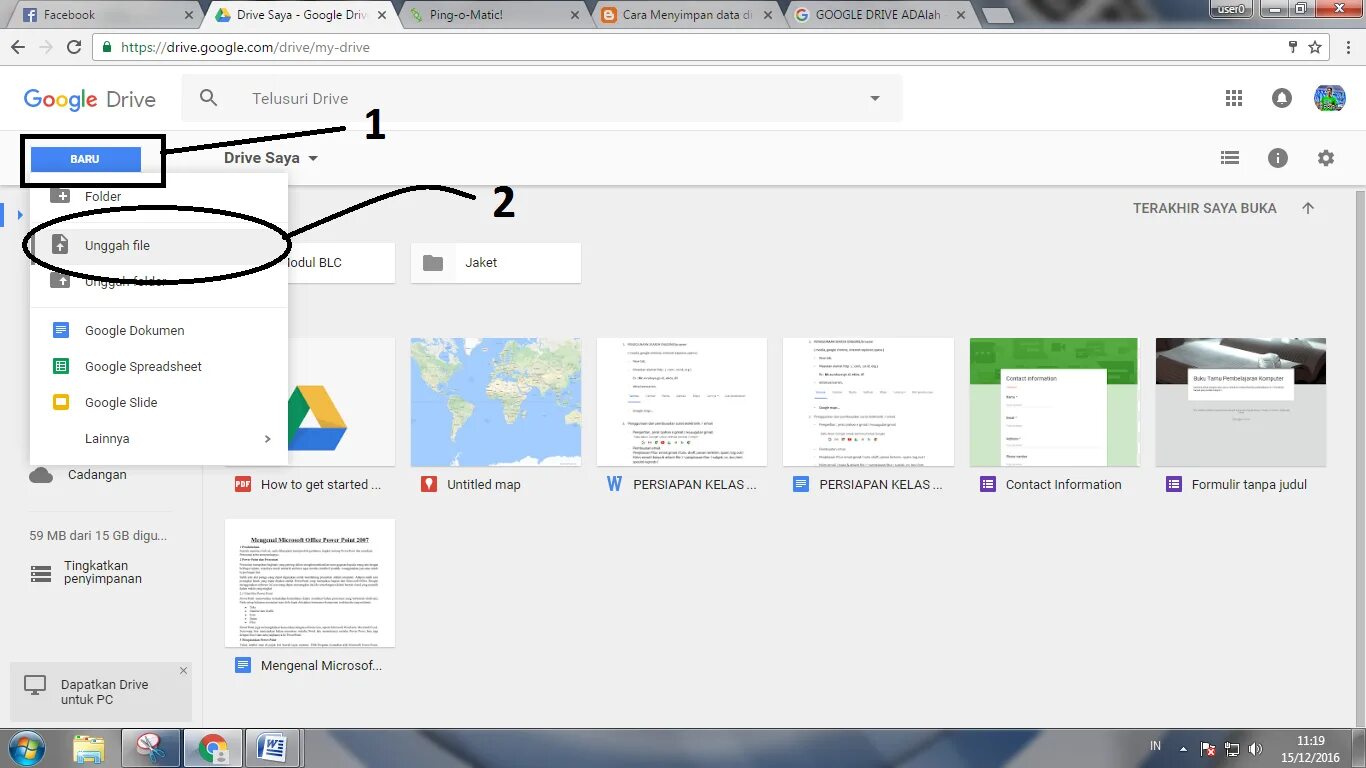The width and height of the screenshot is (1366, 768).
Task: Click Tingkatkan penyimpanan storage icon
Action: (x=41, y=574)
